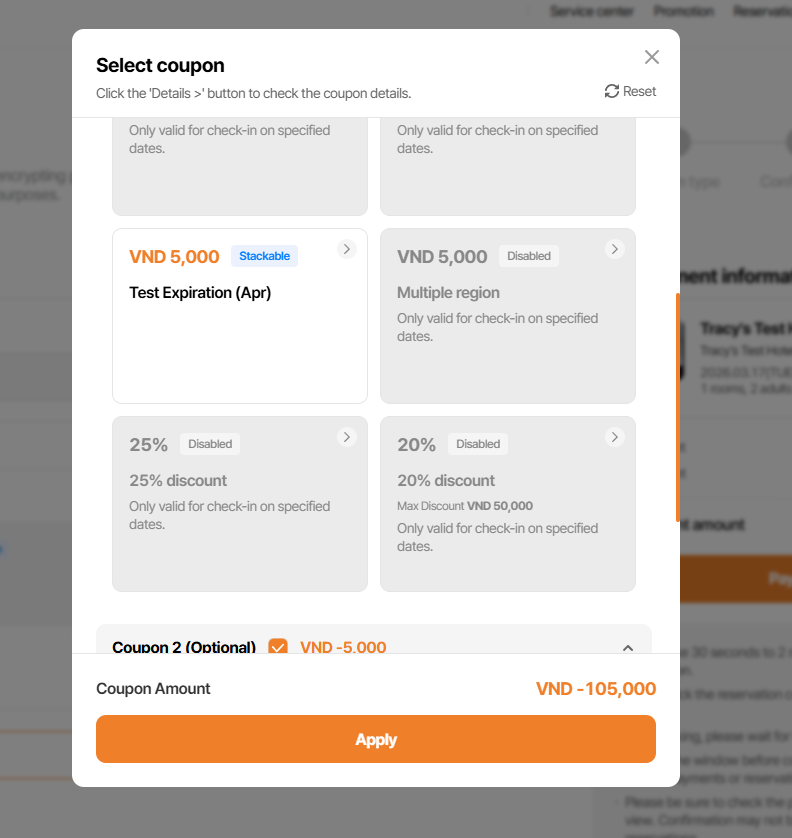Open Promotion in the top menu

click(x=684, y=11)
